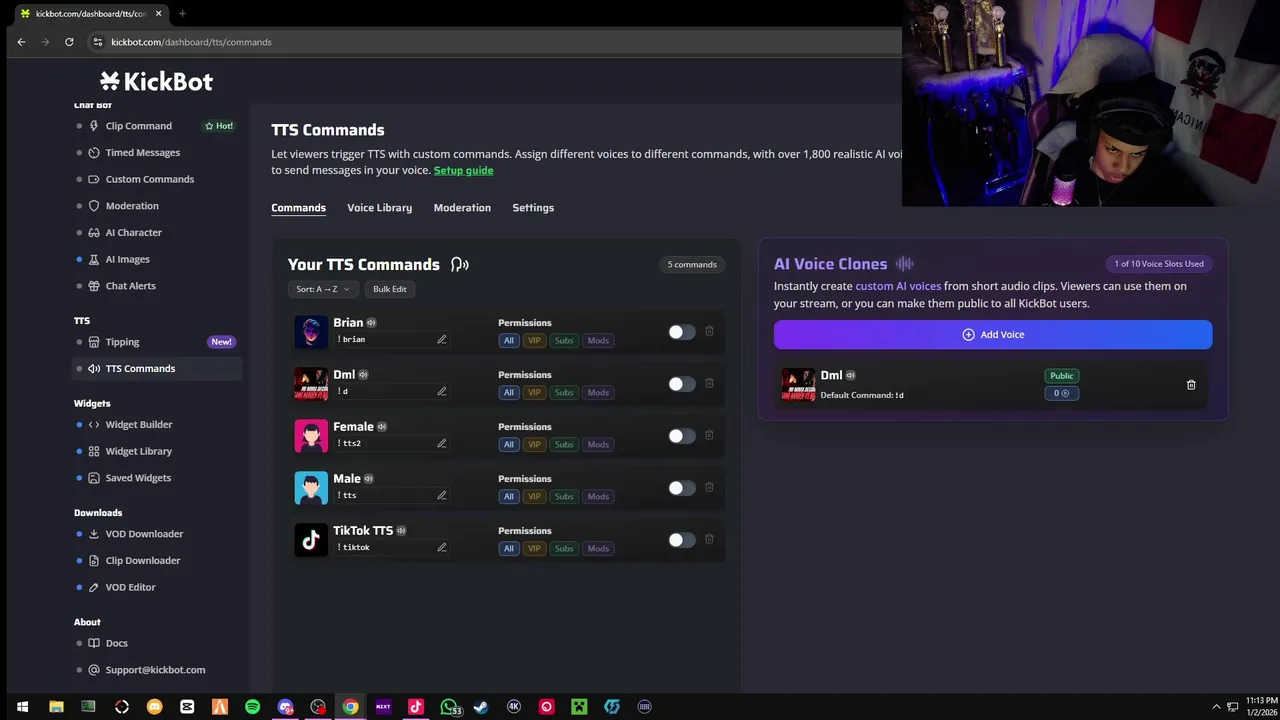Play the Female voice preview speaker icon

(382, 427)
